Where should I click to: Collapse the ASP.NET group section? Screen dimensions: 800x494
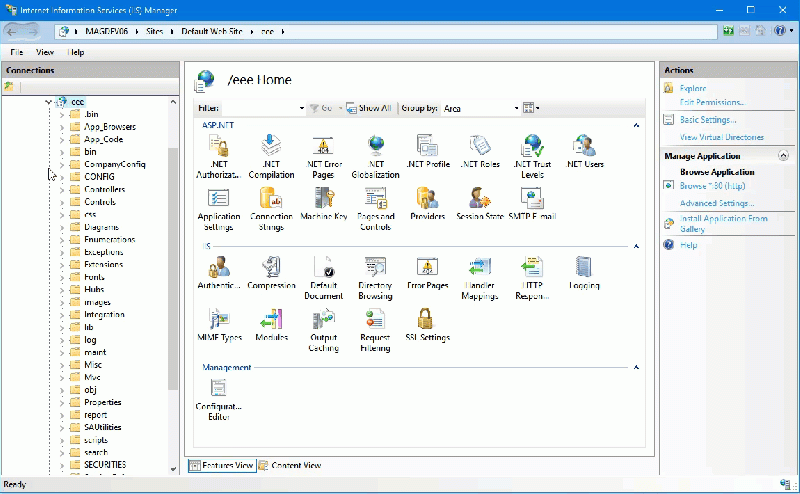click(x=636, y=125)
